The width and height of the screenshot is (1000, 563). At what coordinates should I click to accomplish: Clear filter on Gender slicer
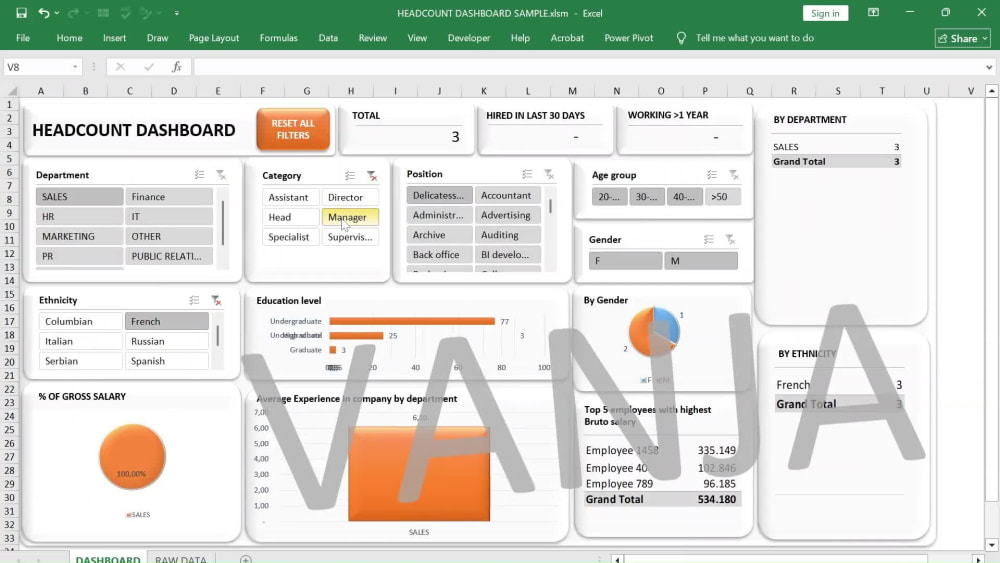(730, 239)
